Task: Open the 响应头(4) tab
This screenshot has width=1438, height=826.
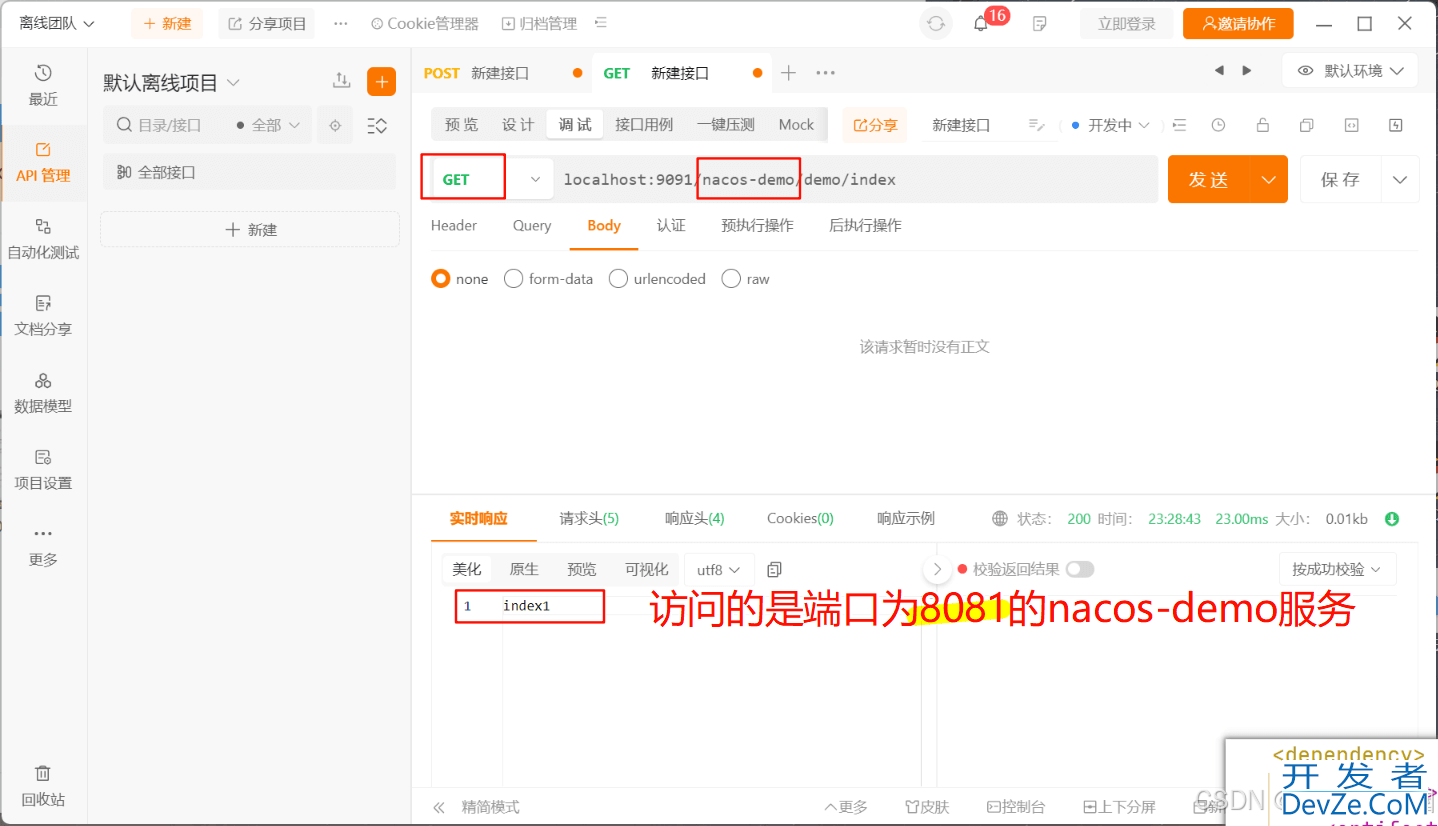Action: (695, 518)
